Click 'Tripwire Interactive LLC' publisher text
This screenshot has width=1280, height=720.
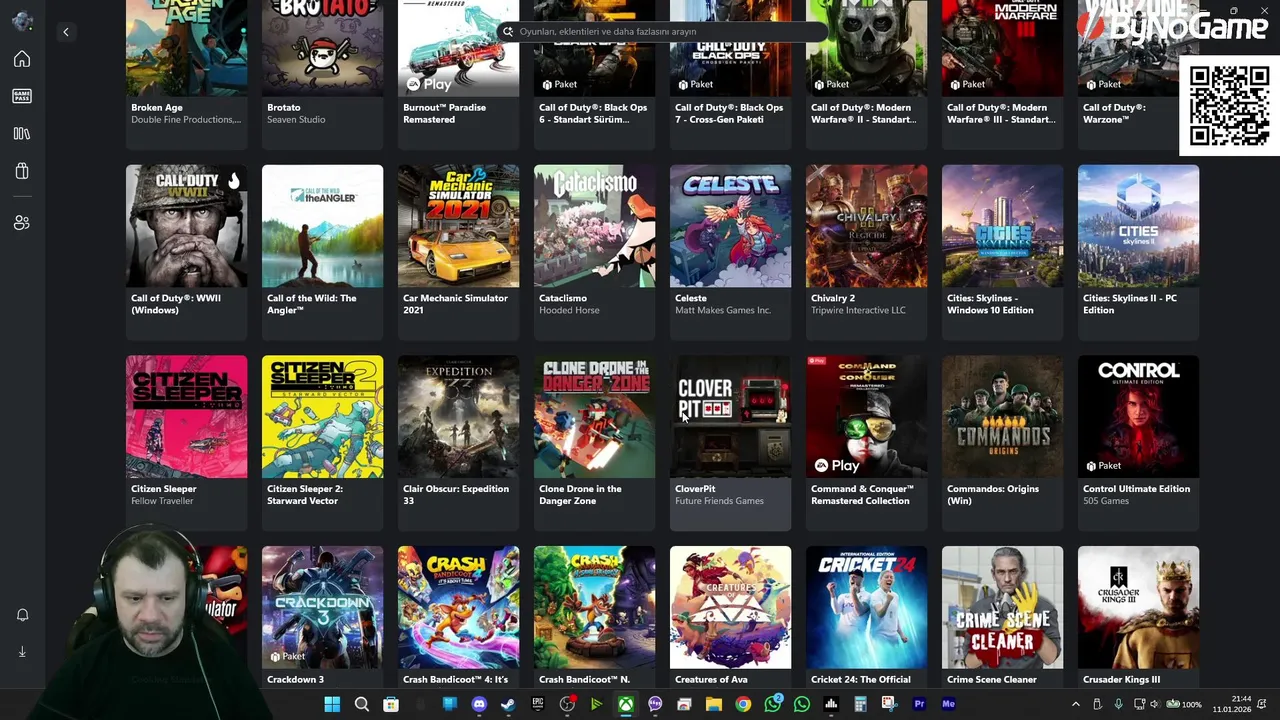(858, 310)
